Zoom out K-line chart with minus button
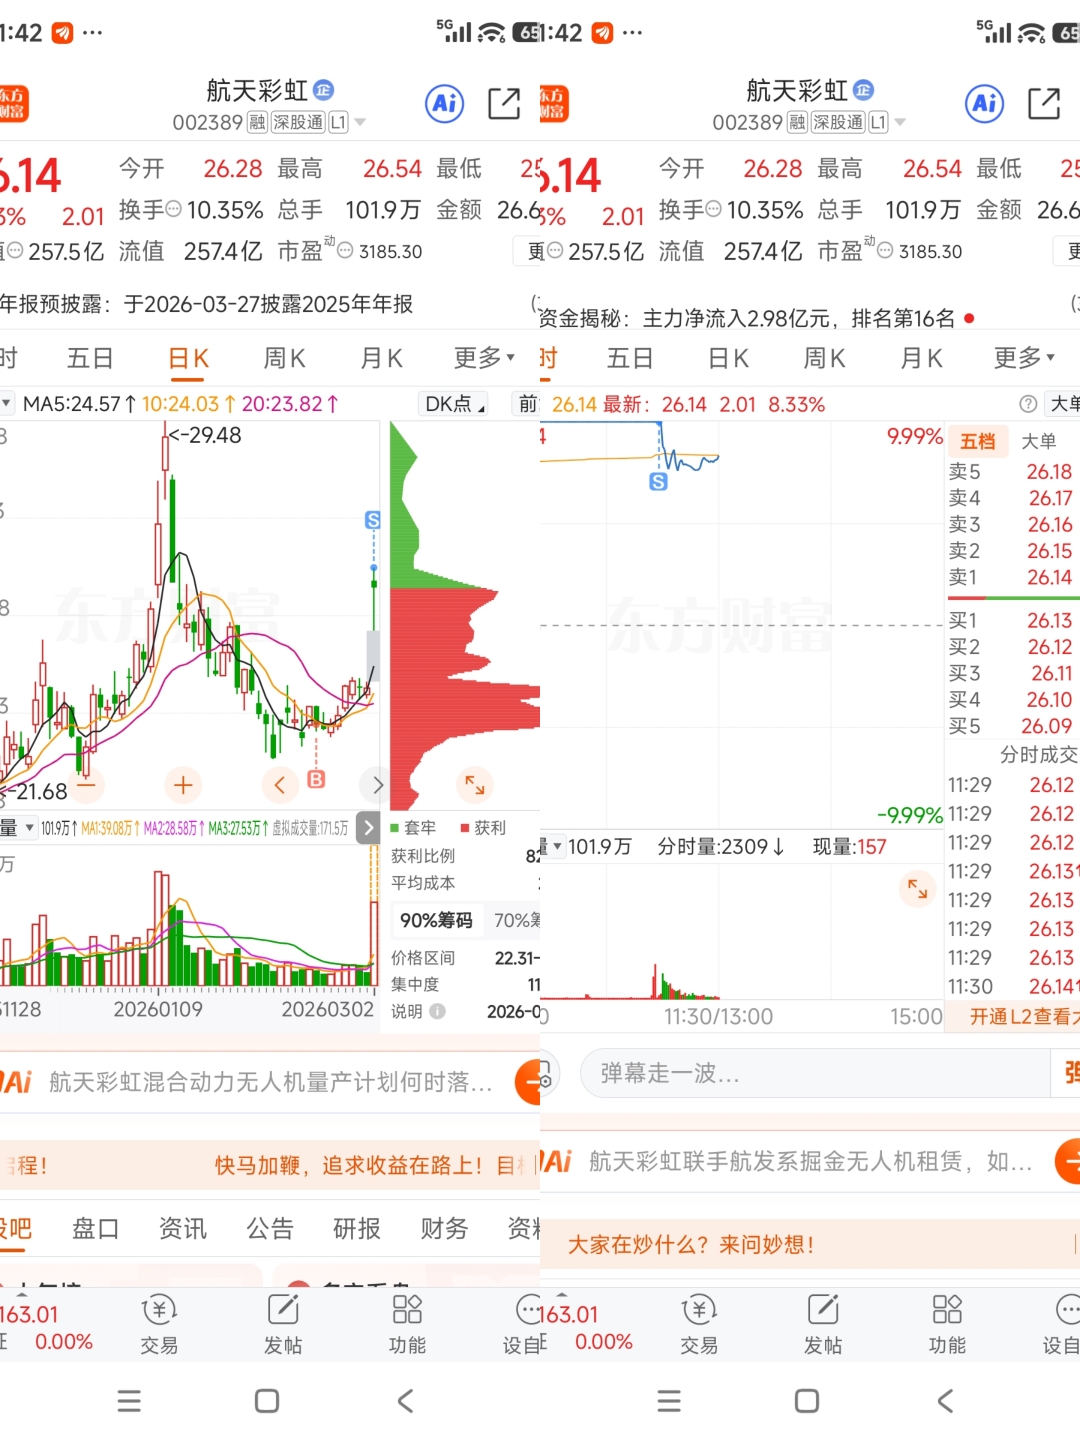Image resolution: width=1080 pixels, height=1440 pixels. coord(86,785)
